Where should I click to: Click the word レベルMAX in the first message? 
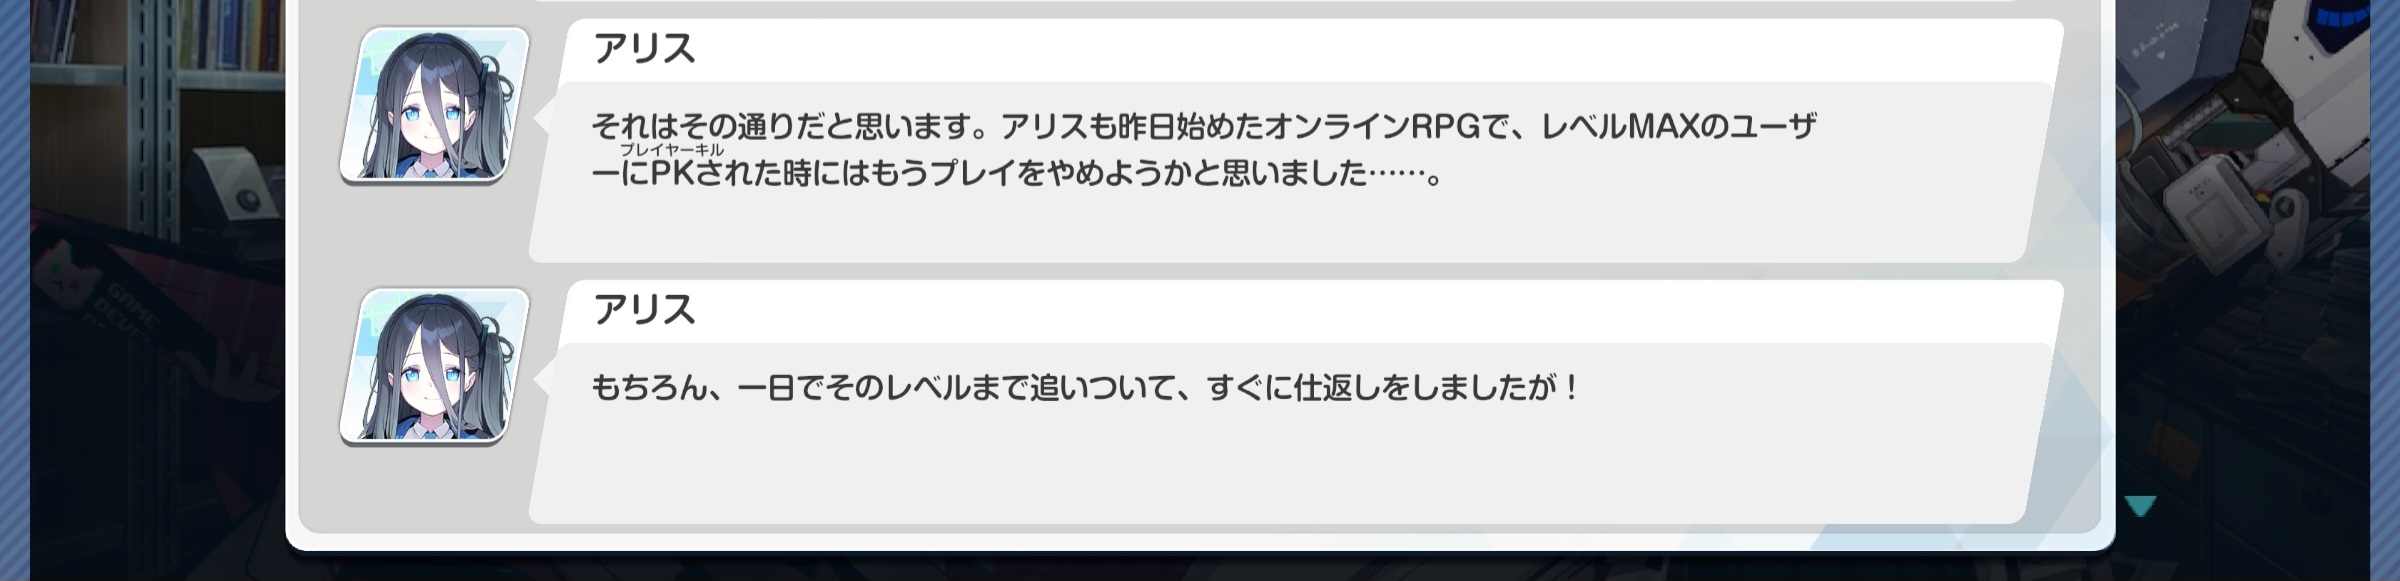click(1619, 127)
